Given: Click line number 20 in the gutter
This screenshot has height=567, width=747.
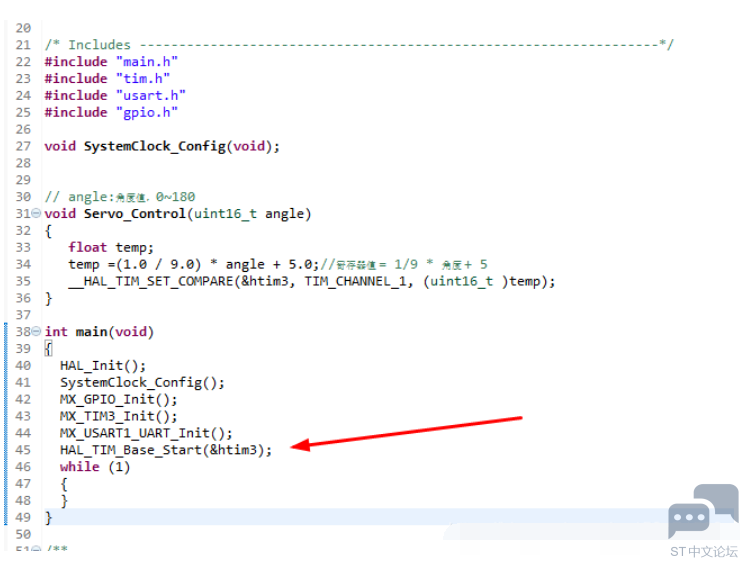Looking at the screenshot, I should pos(23,28).
